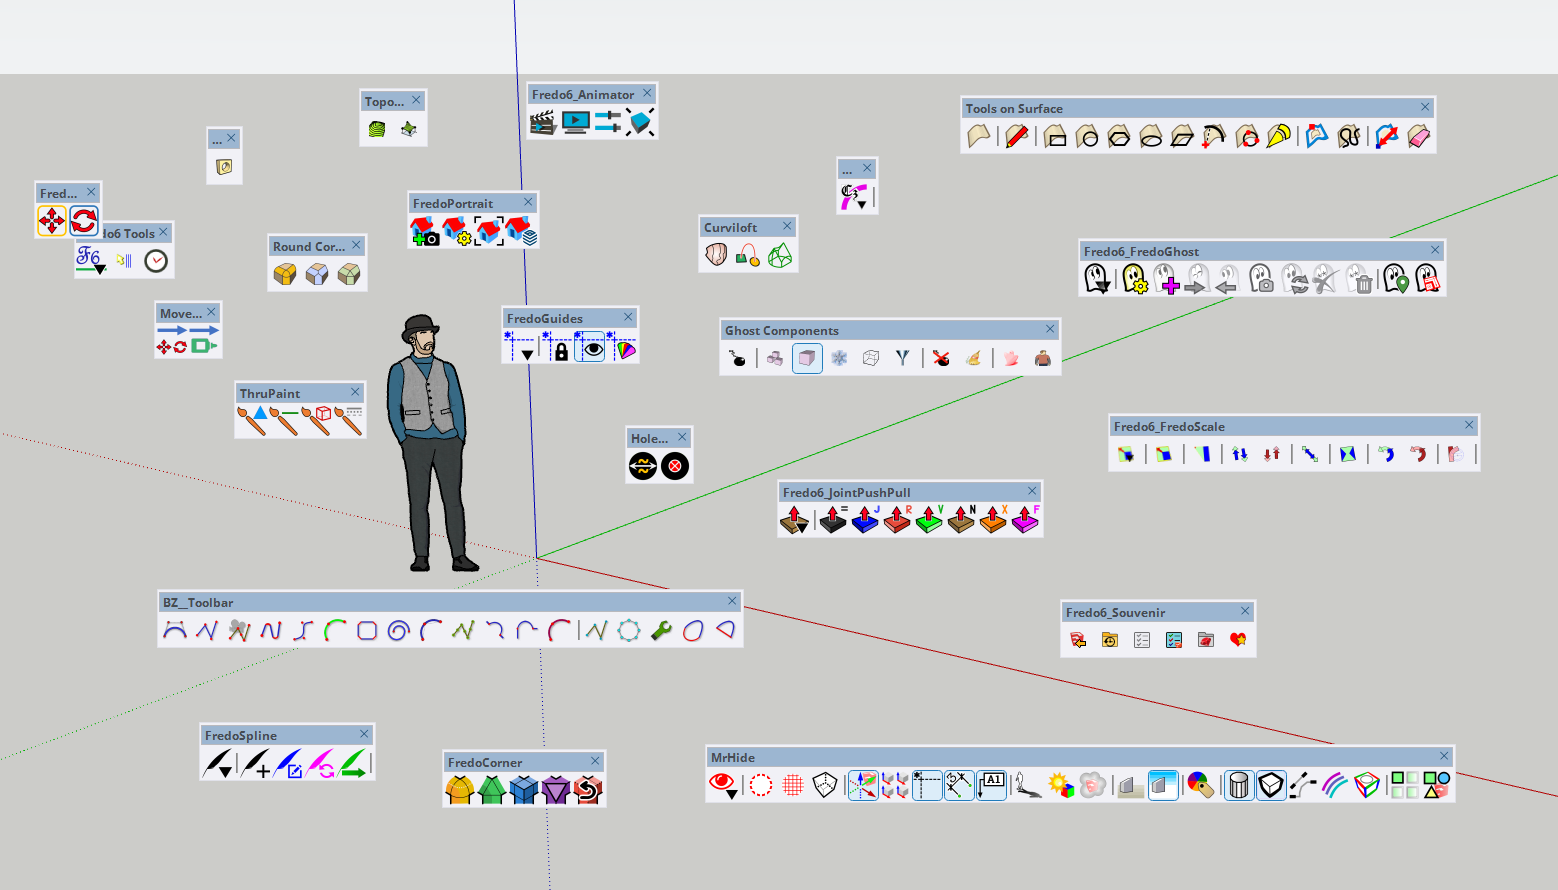Click the wrench icon in BZ_Toolbar
This screenshot has width=1558, height=890.
click(661, 630)
